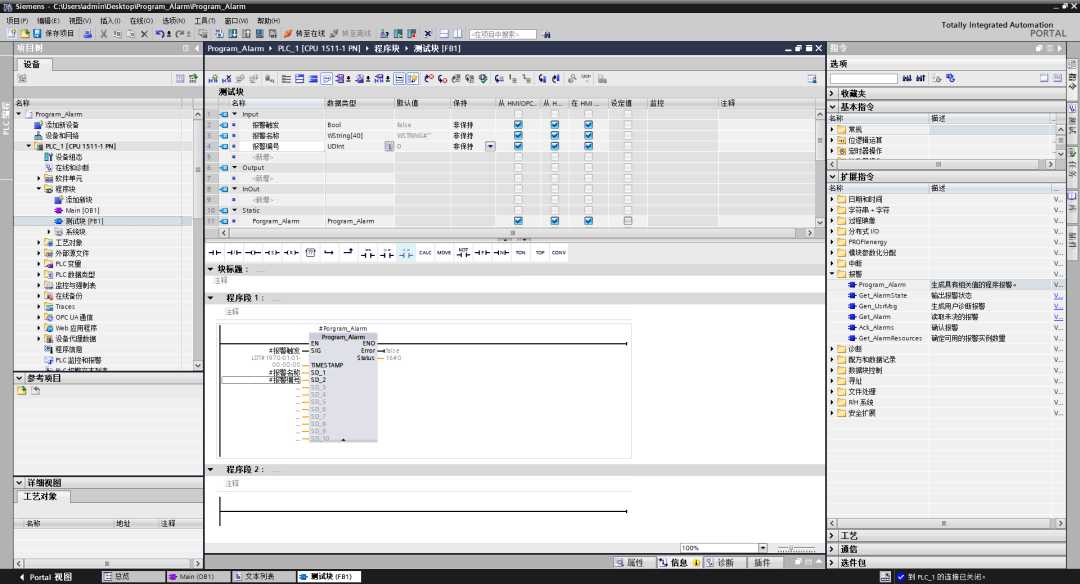Toggle visible-in-HMI checkbox for Porgram_Alarm row

(x=588, y=221)
